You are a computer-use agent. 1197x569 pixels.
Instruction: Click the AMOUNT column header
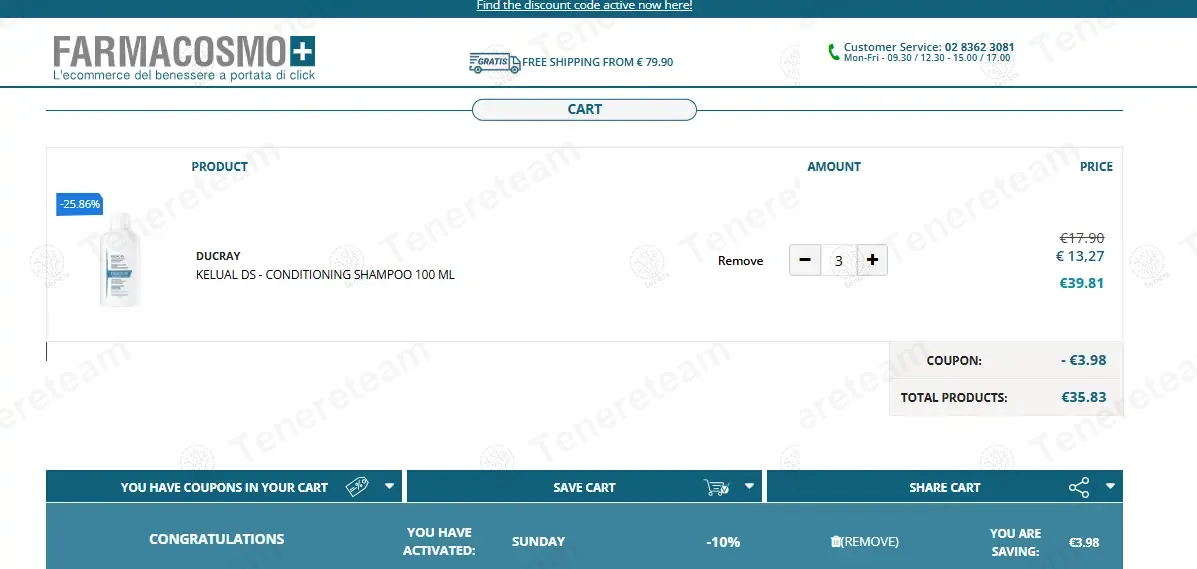[834, 166]
